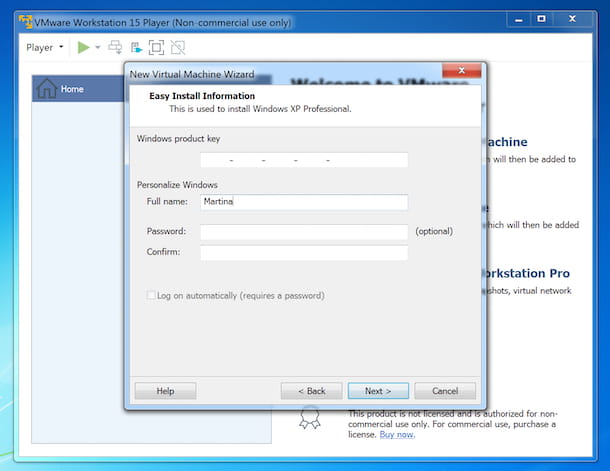
Task: Toggle Log on automatically checkbox
Action: pyautogui.click(x=151, y=295)
